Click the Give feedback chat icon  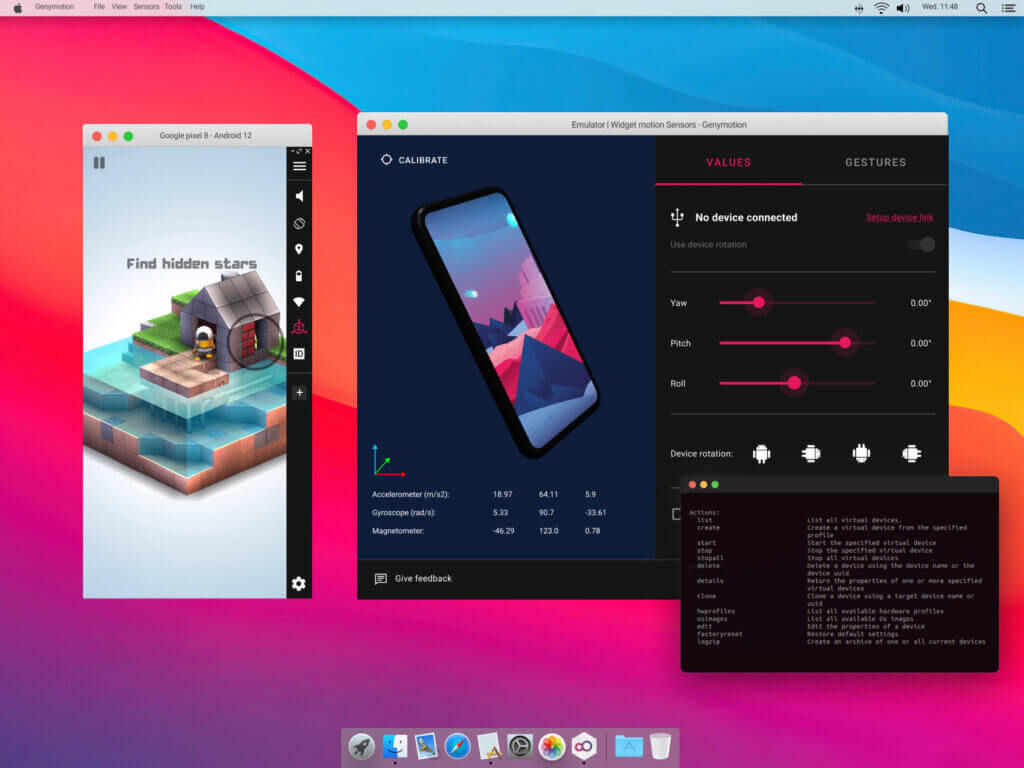[381, 579]
